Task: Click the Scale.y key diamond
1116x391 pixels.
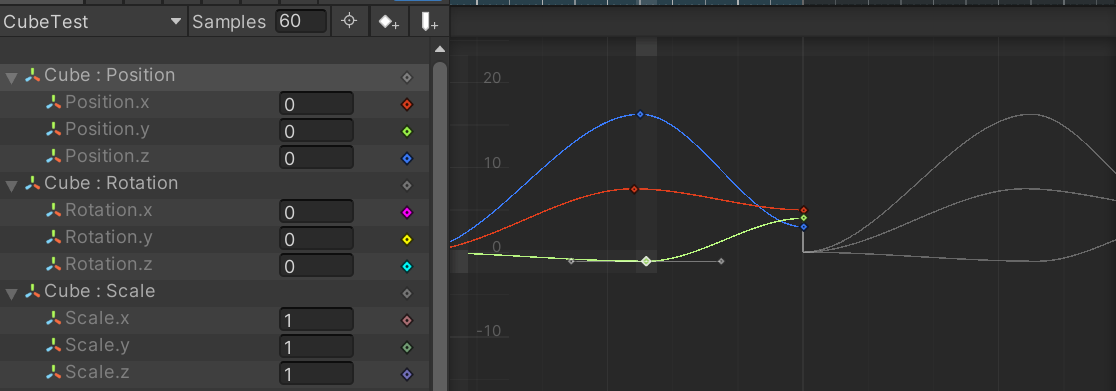Action: point(406,348)
